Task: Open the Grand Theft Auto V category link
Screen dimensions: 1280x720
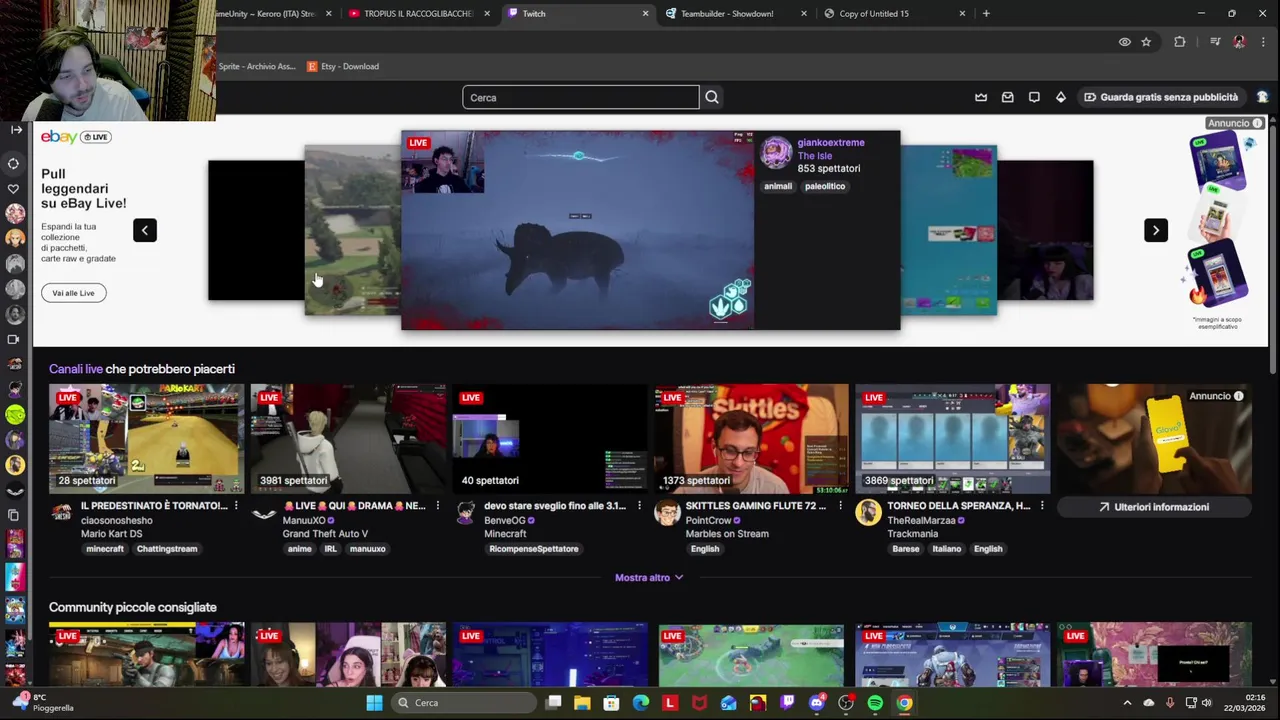Action: 325,534
